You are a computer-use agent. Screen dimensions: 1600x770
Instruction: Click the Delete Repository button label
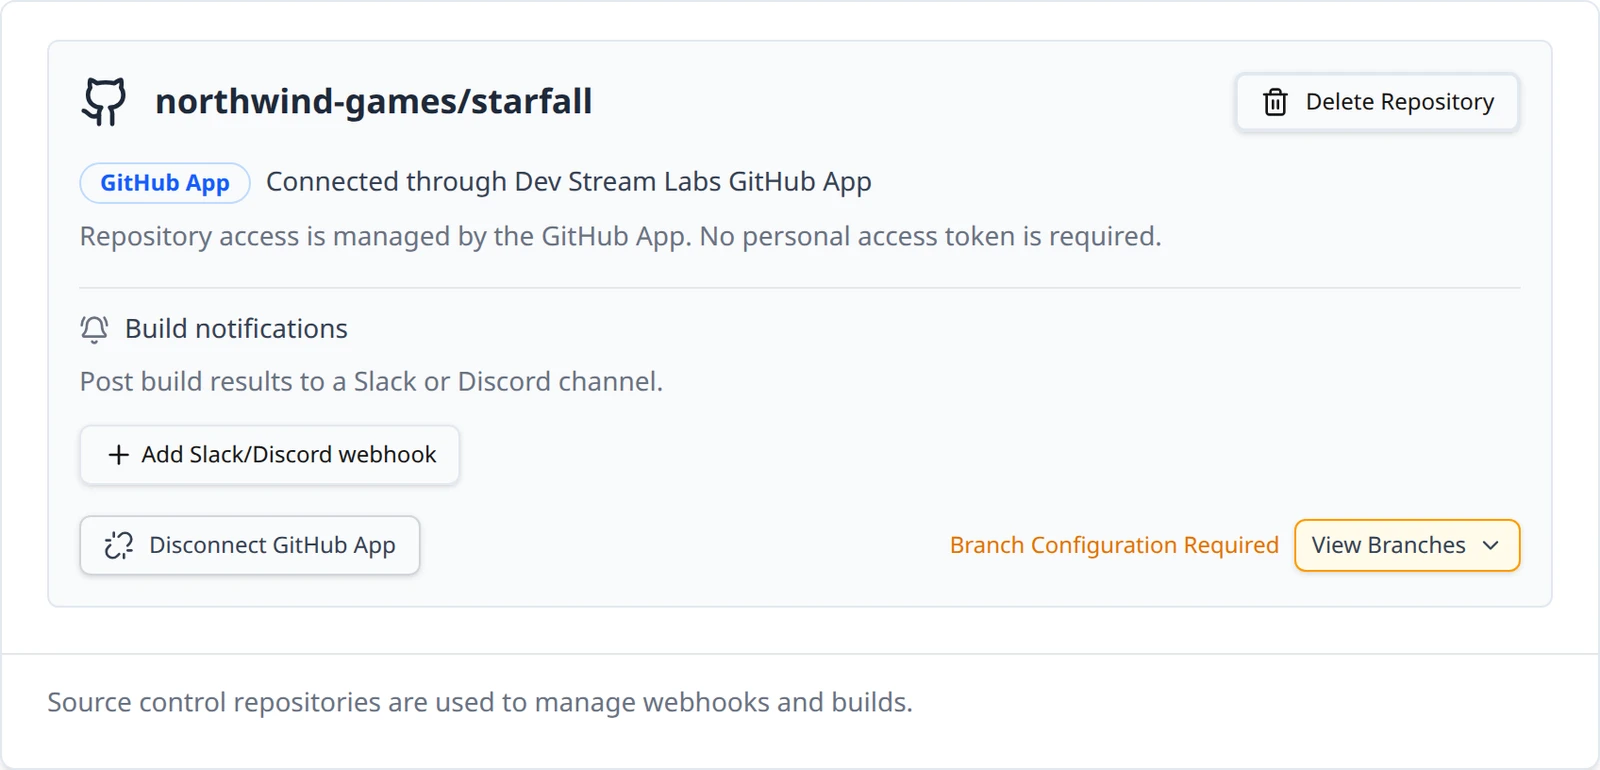1400,102
